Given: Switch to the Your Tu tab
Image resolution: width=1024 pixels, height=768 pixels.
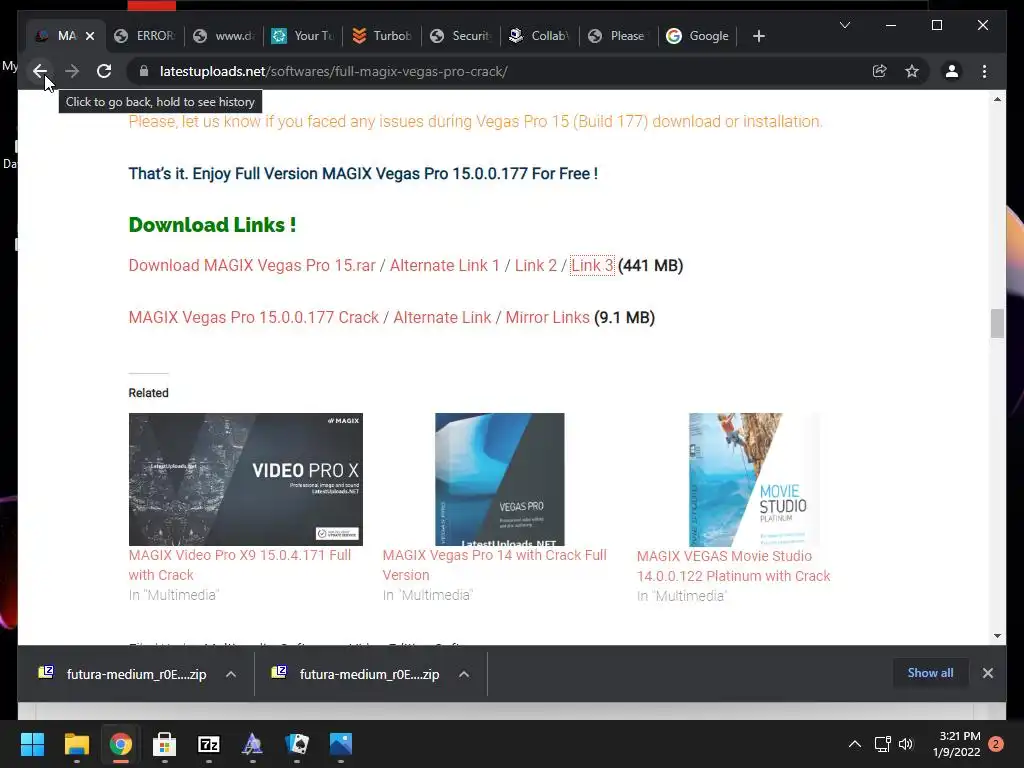Looking at the screenshot, I should tap(303, 36).
